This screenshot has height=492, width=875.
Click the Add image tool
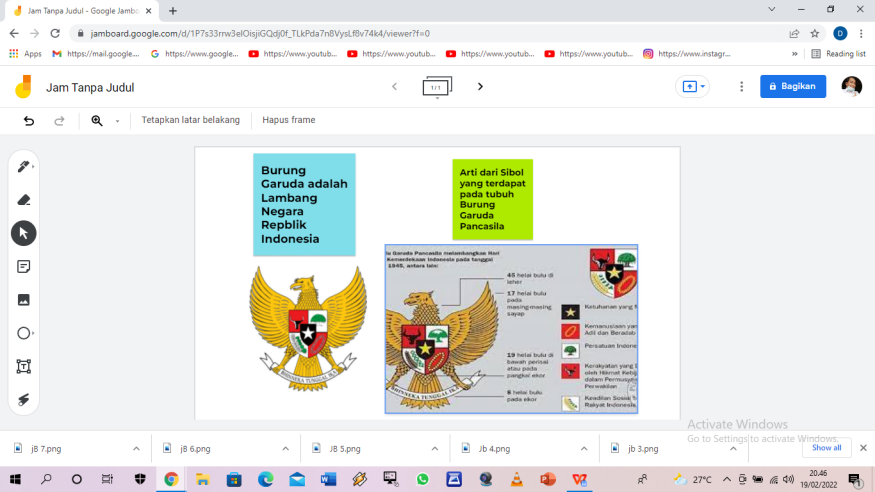point(23,300)
